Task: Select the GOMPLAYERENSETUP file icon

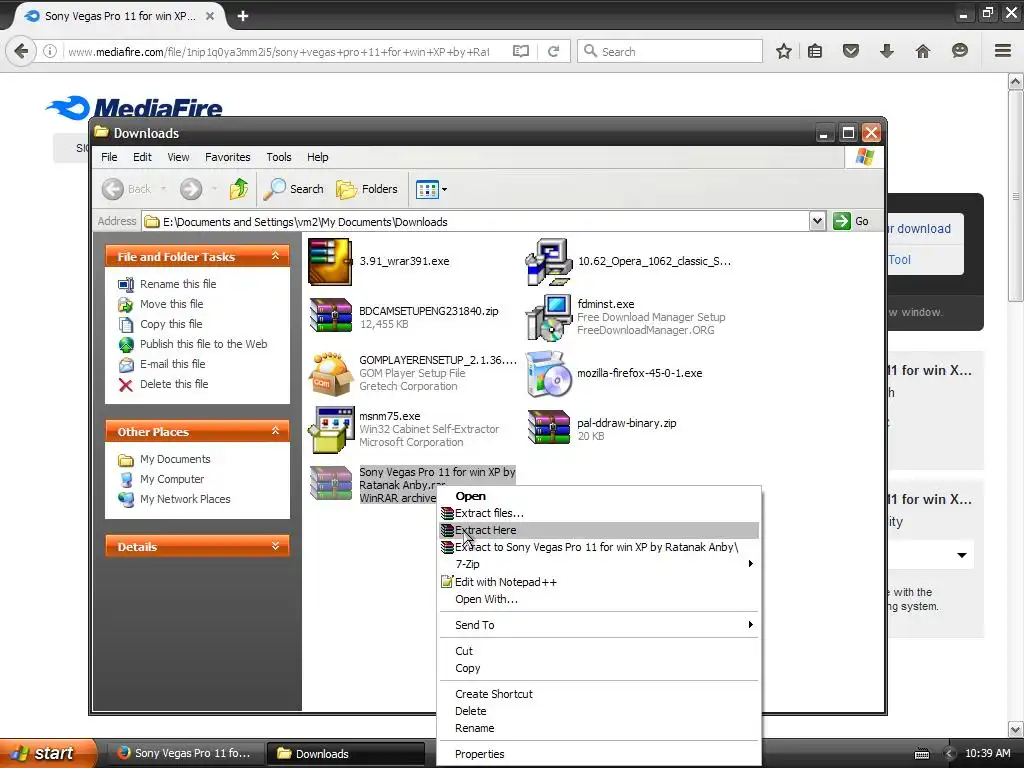Action: tap(331, 374)
